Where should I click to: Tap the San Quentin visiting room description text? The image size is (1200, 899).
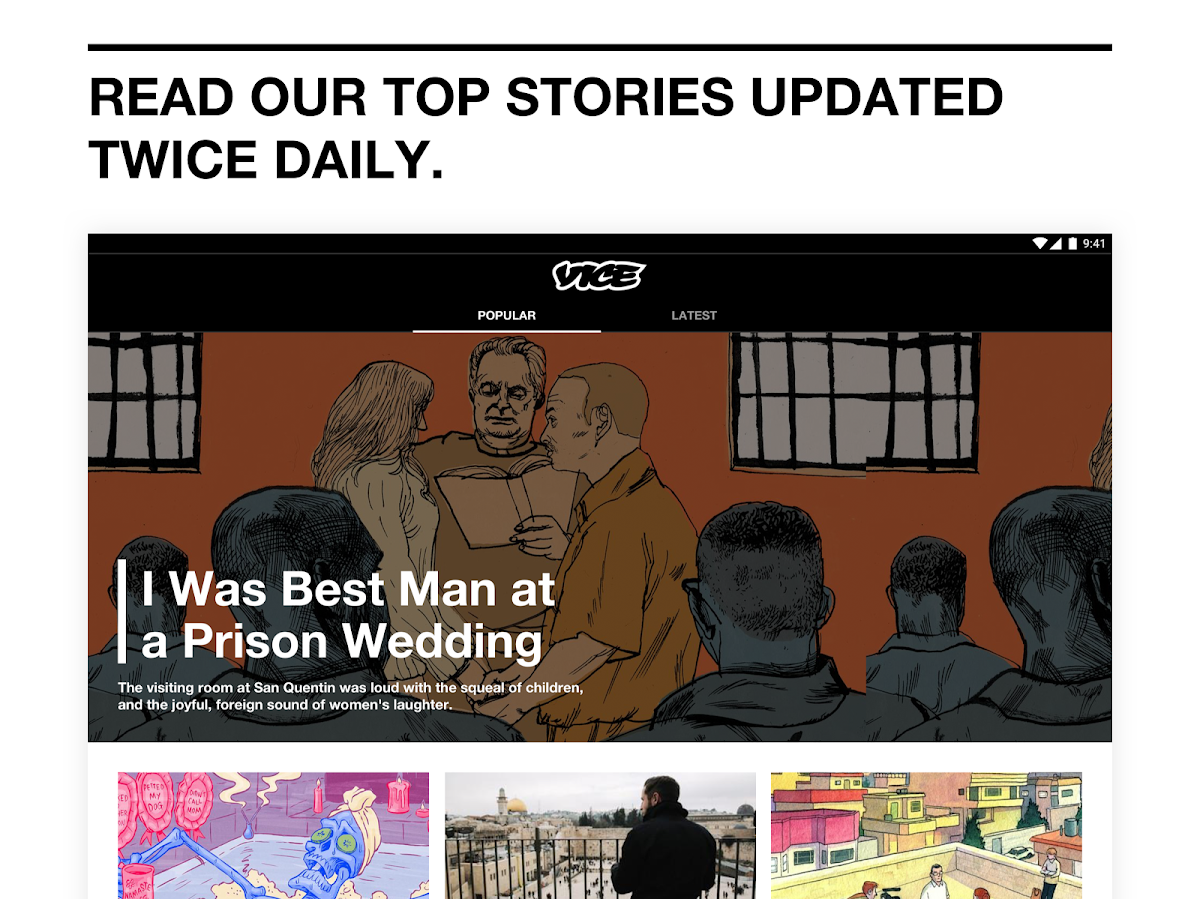(x=350, y=696)
